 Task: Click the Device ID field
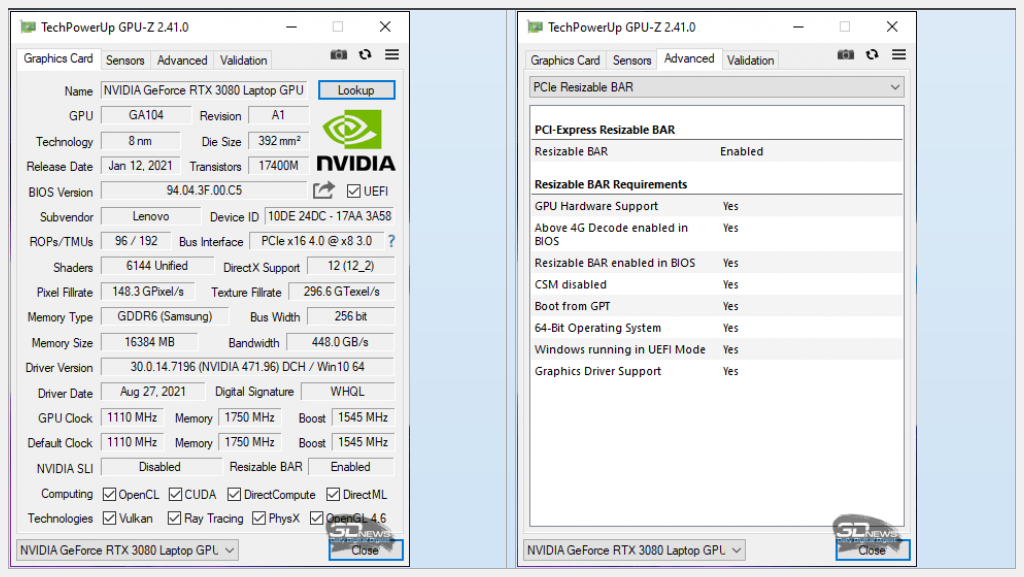point(330,216)
